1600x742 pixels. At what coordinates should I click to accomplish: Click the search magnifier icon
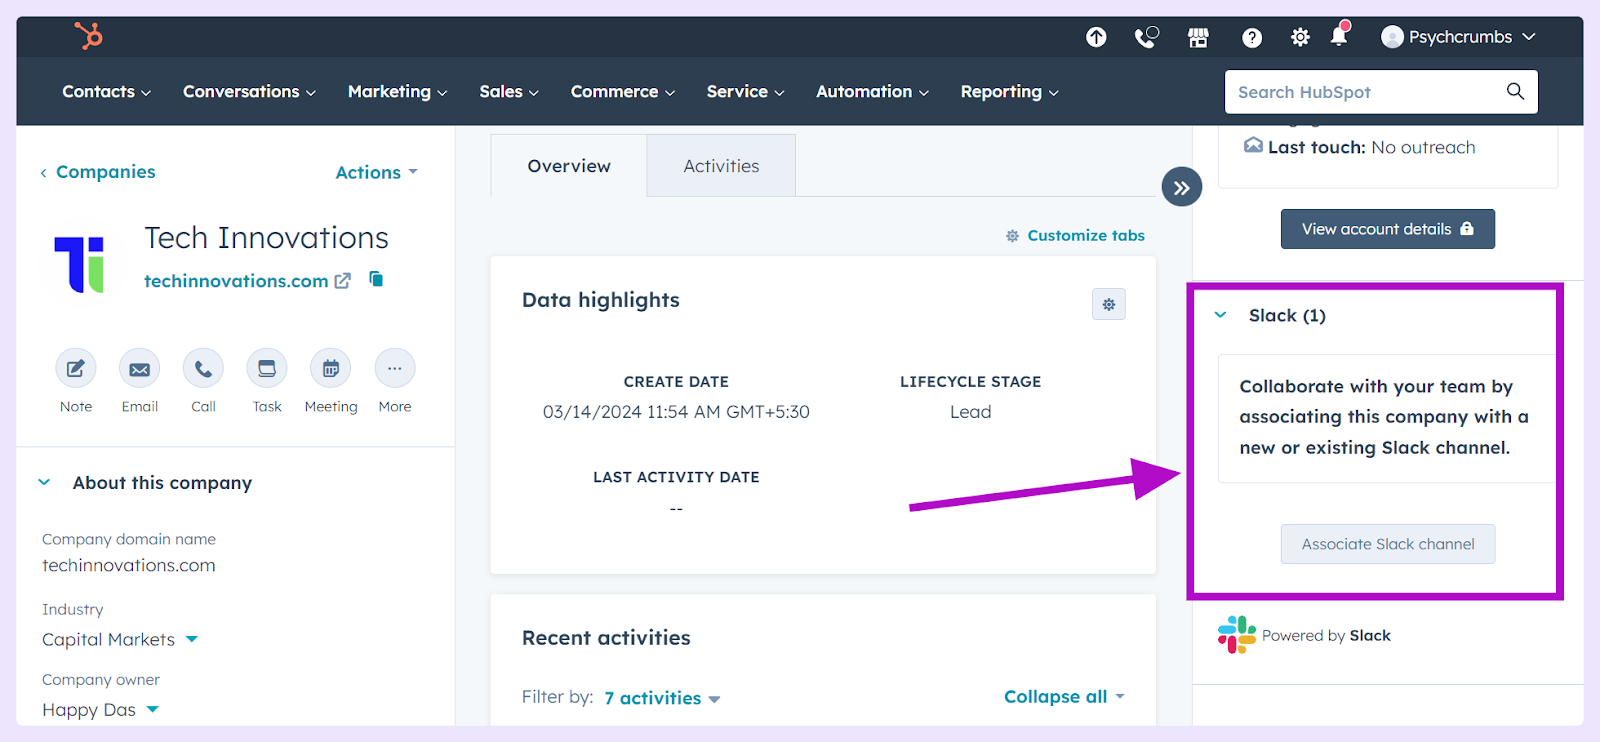[x=1515, y=91]
